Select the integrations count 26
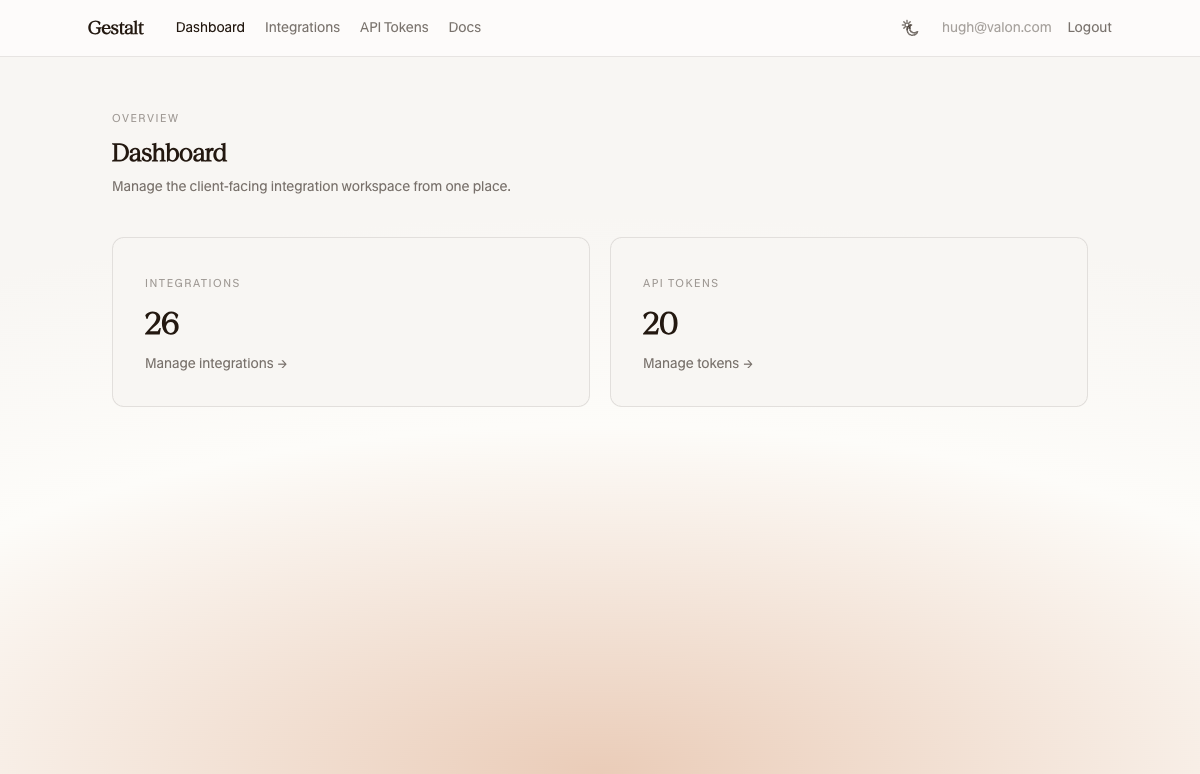 (x=162, y=324)
